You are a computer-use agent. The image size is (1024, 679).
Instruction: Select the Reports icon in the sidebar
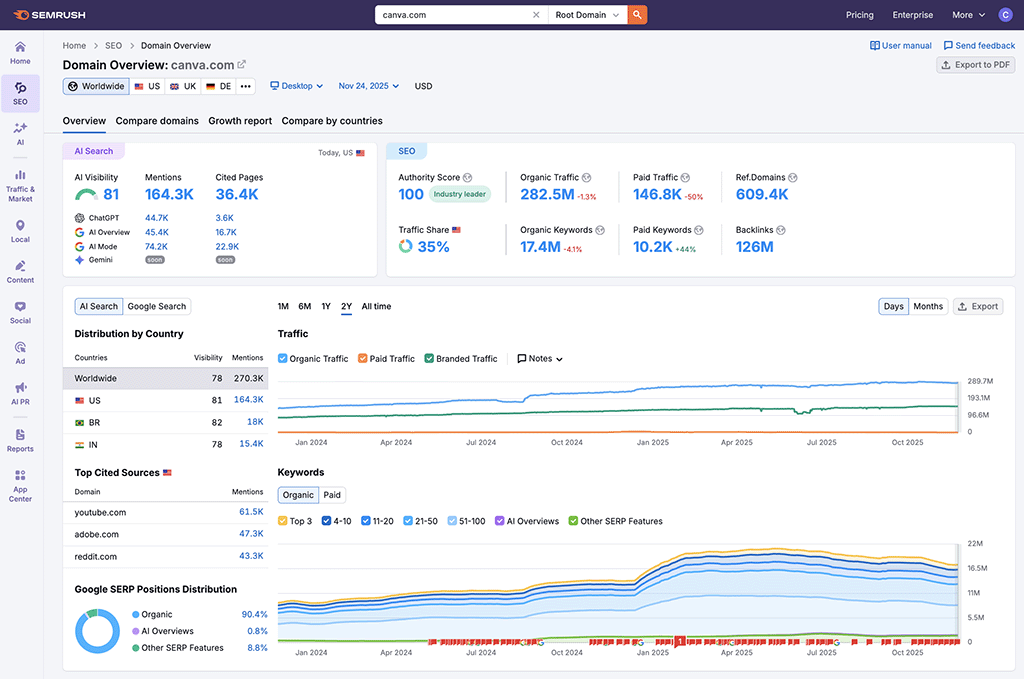click(20, 440)
